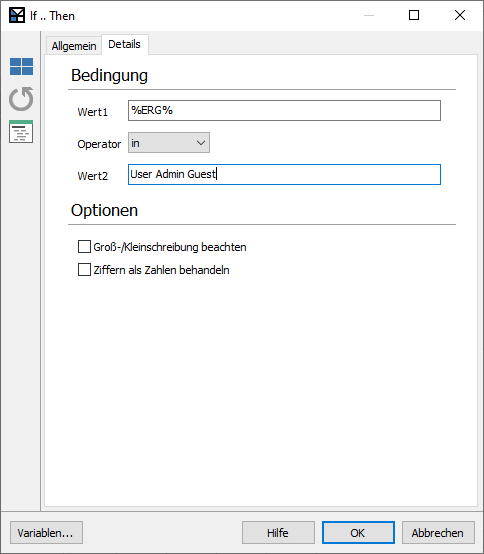Maximize the If..Then dialog window
484x554 pixels.
tap(414, 15)
